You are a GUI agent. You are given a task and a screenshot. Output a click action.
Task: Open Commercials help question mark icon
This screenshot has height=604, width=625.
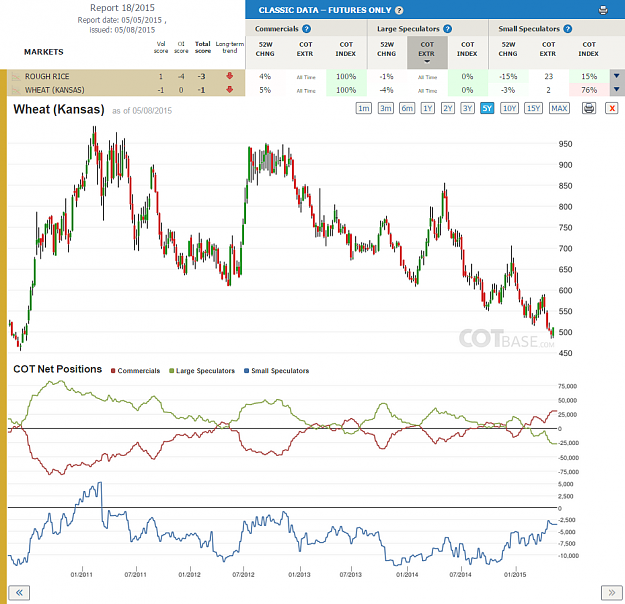pyautogui.click(x=306, y=29)
